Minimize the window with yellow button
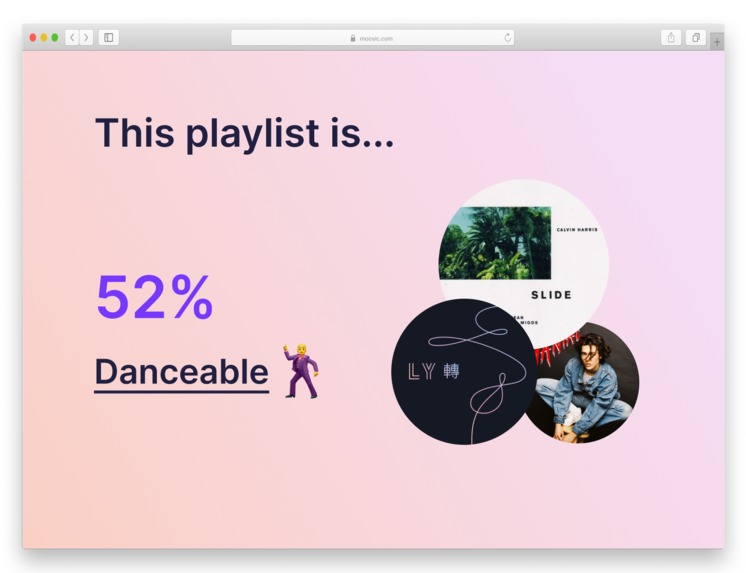746x573 pixels. (44, 38)
